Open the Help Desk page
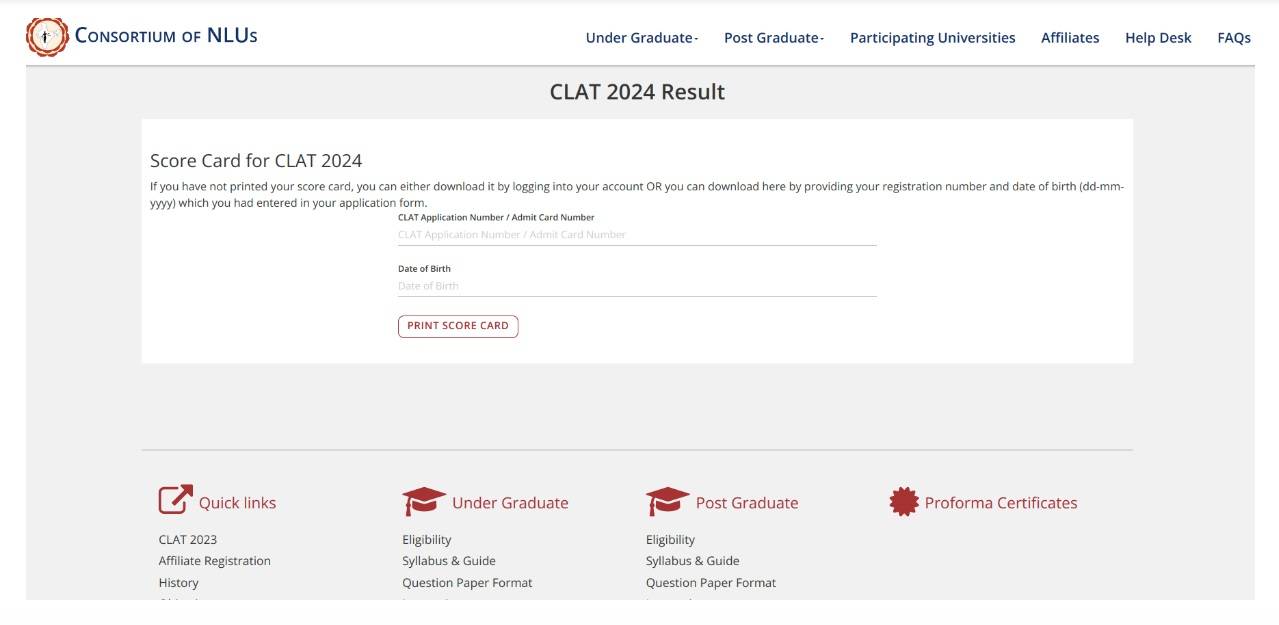 click(x=1158, y=37)
